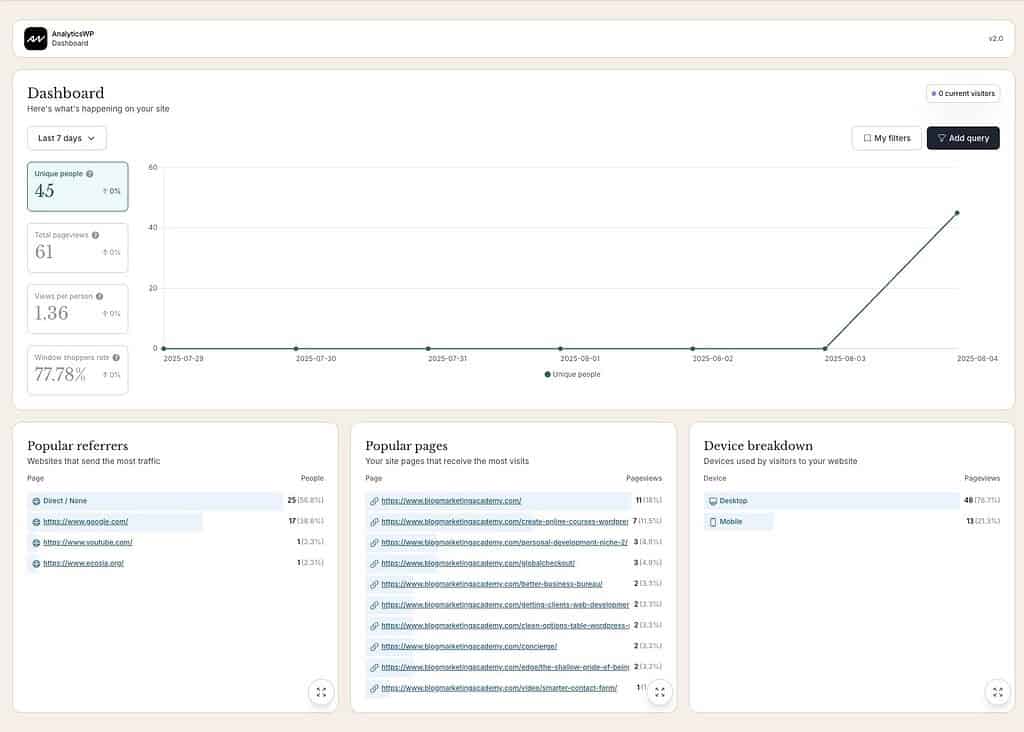Click the help icon beside Window shoppers rate

point(116,357)
